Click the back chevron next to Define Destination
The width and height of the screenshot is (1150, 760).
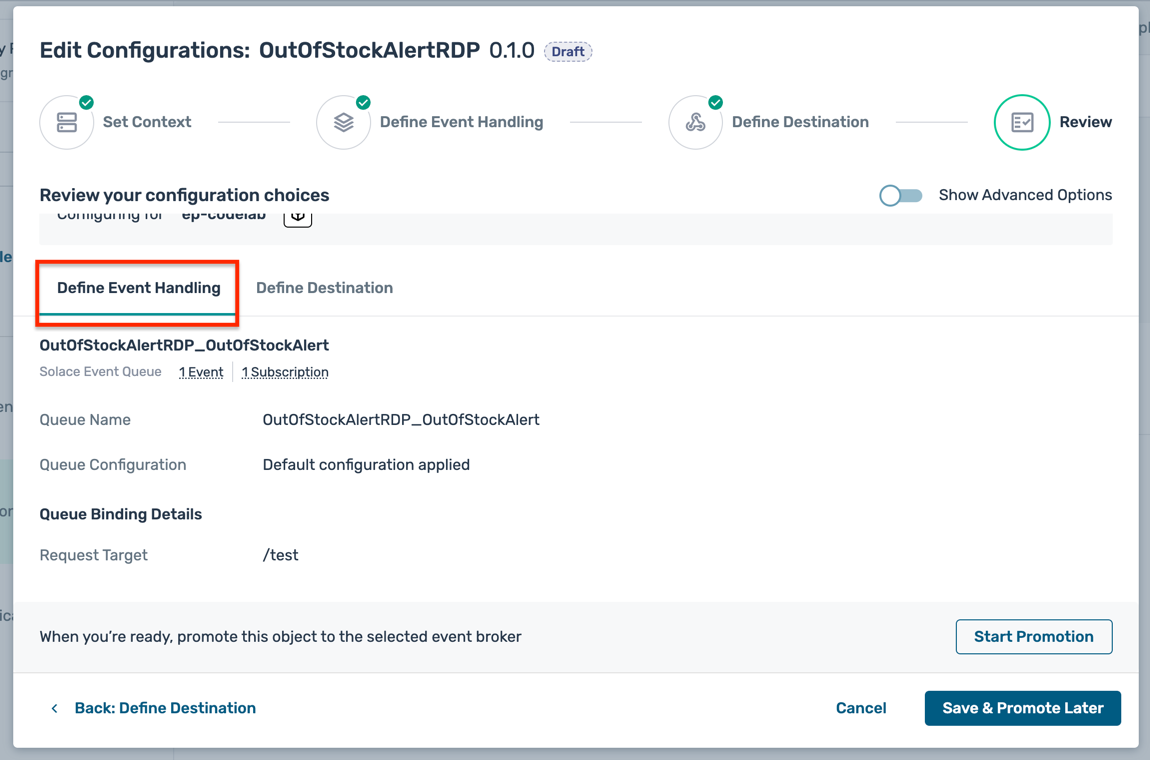coord(54,707)
